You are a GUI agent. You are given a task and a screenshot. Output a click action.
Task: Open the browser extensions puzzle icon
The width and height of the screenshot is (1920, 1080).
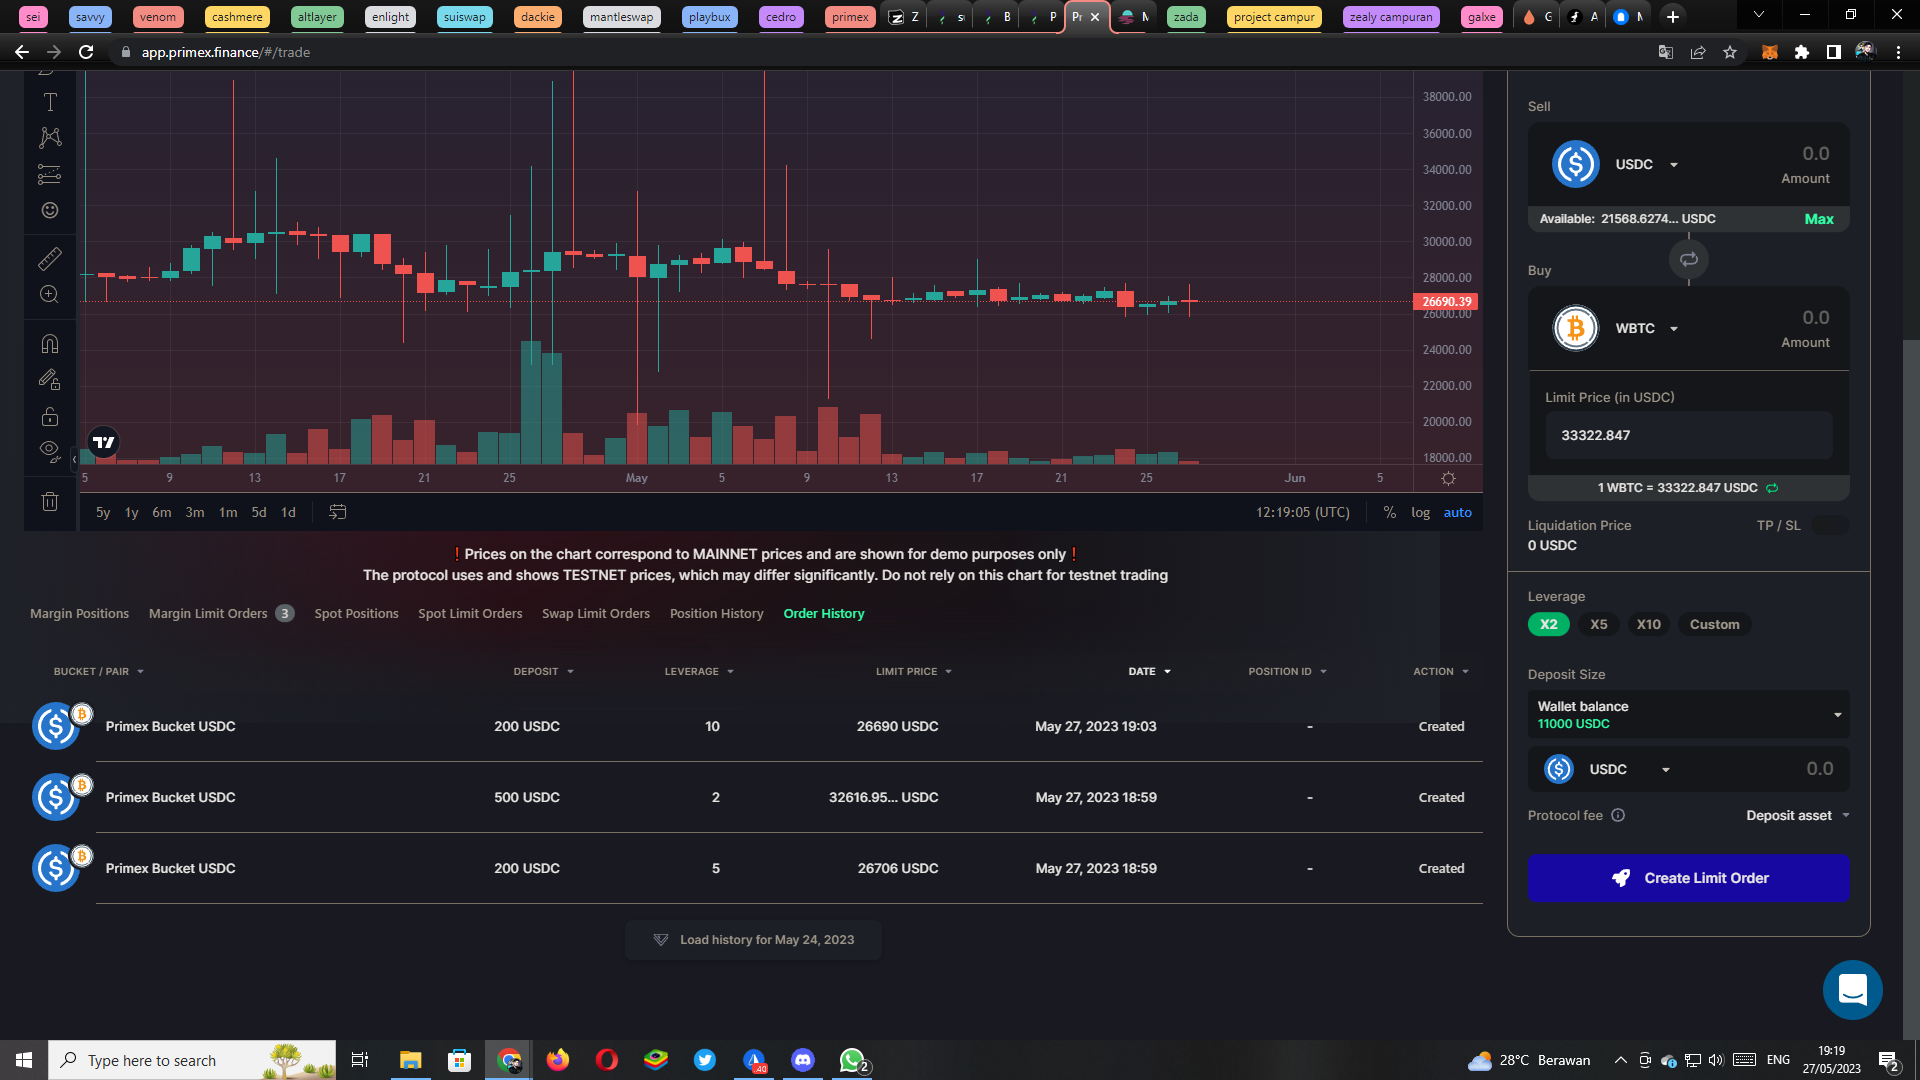[1802, 52]
